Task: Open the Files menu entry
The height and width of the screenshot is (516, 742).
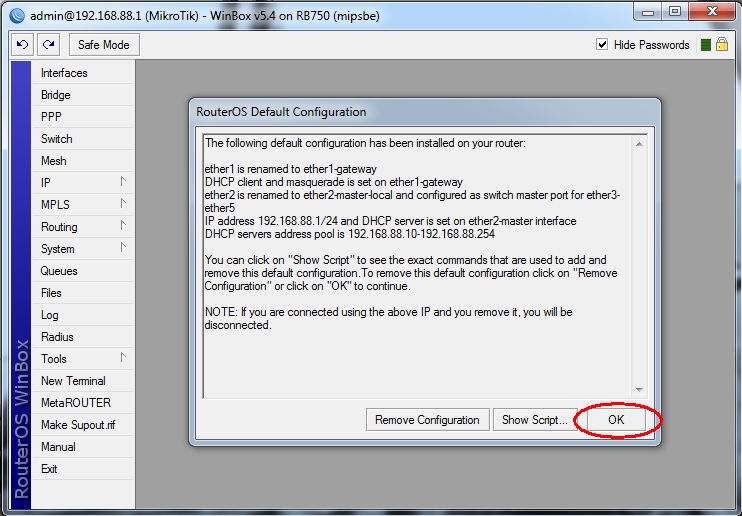Action: 51,293
